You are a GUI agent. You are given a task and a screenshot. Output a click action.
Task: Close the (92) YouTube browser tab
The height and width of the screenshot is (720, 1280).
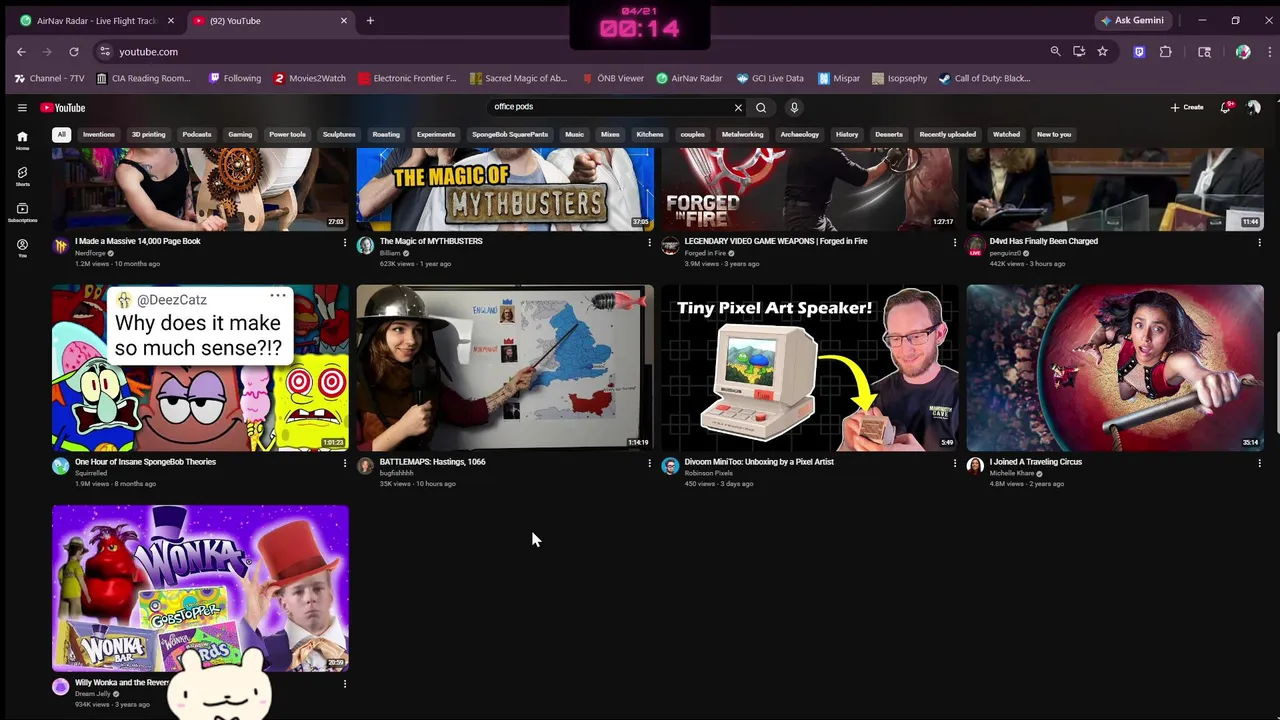344,21
